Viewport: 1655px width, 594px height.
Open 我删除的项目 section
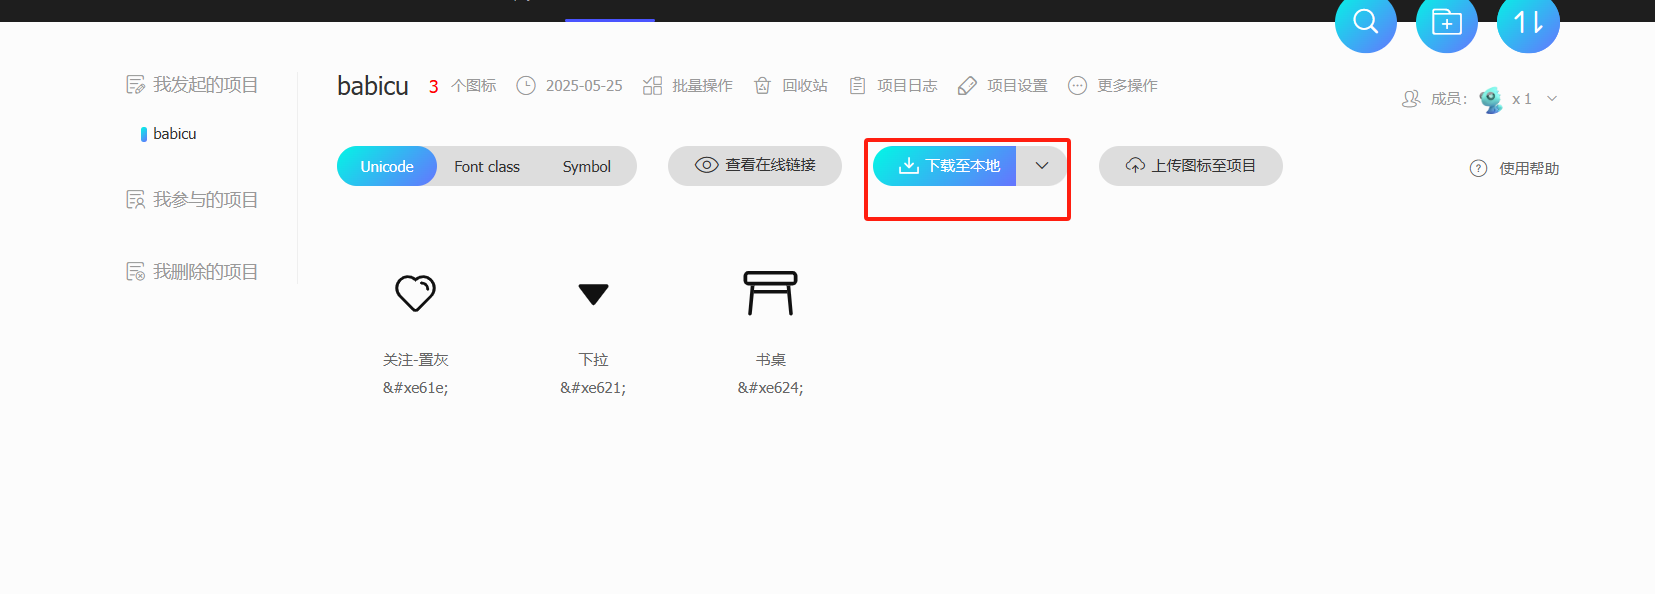click(192, 272)
